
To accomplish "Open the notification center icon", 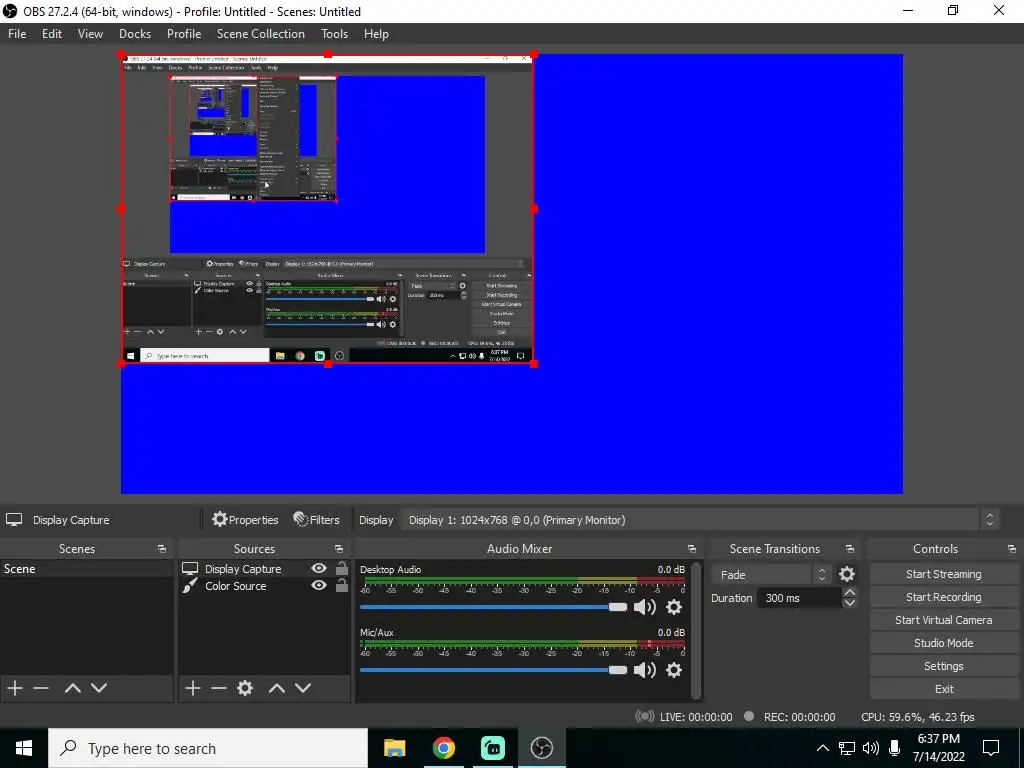I will 991,748.
